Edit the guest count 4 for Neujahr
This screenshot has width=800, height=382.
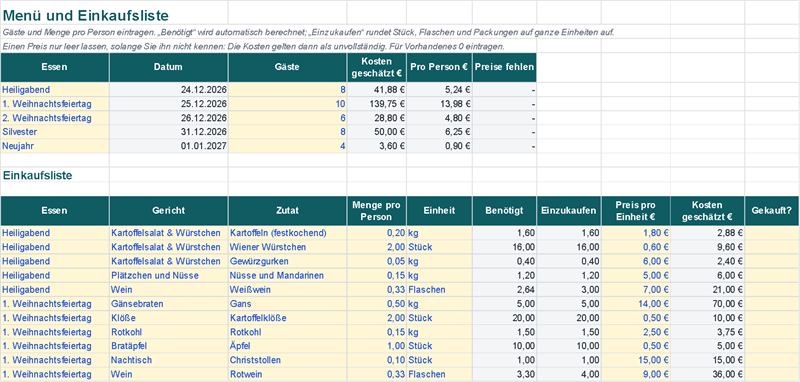[287, 146]
